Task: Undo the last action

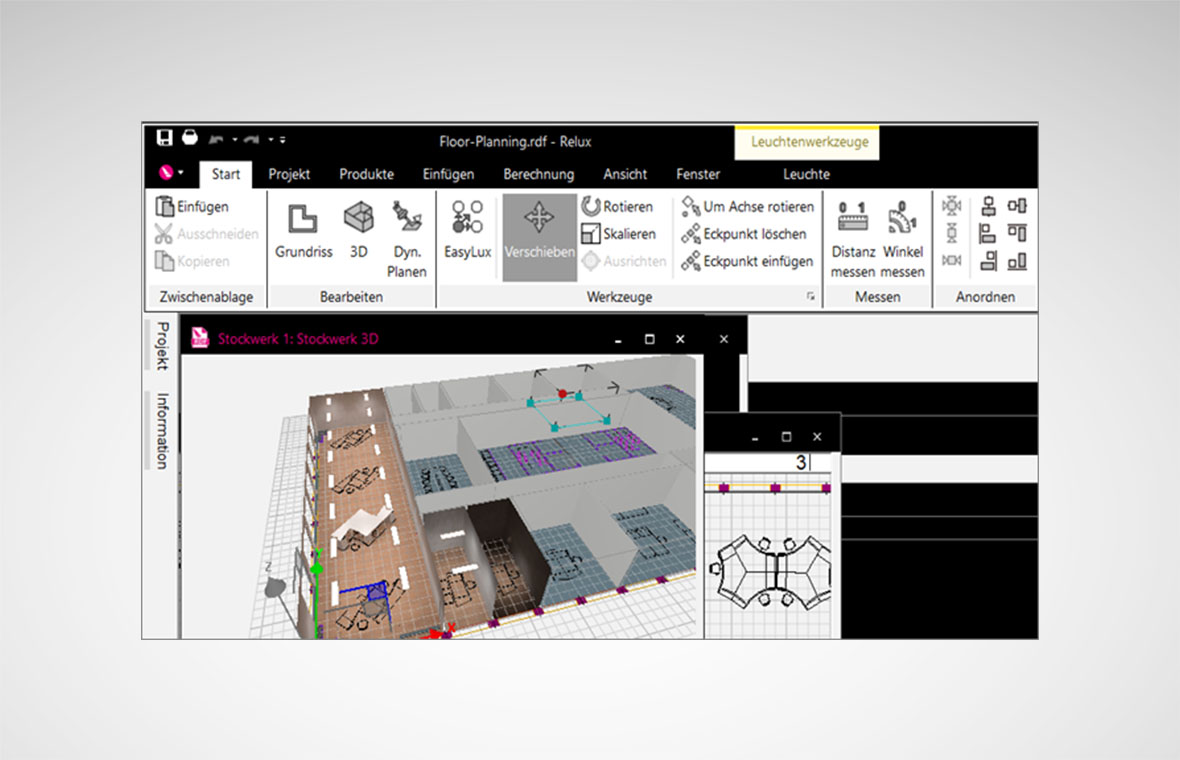Action: [x=217, y=139]
